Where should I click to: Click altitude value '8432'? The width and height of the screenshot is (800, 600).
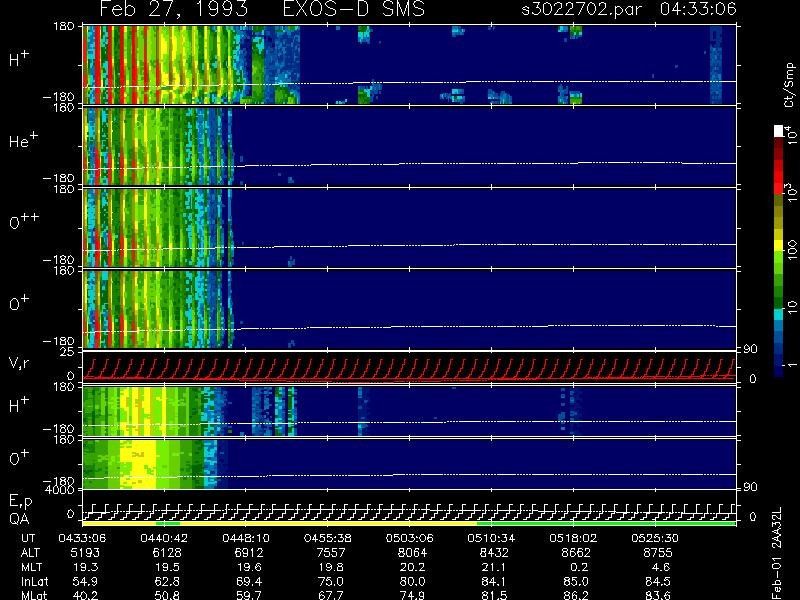tap(494, 553)
